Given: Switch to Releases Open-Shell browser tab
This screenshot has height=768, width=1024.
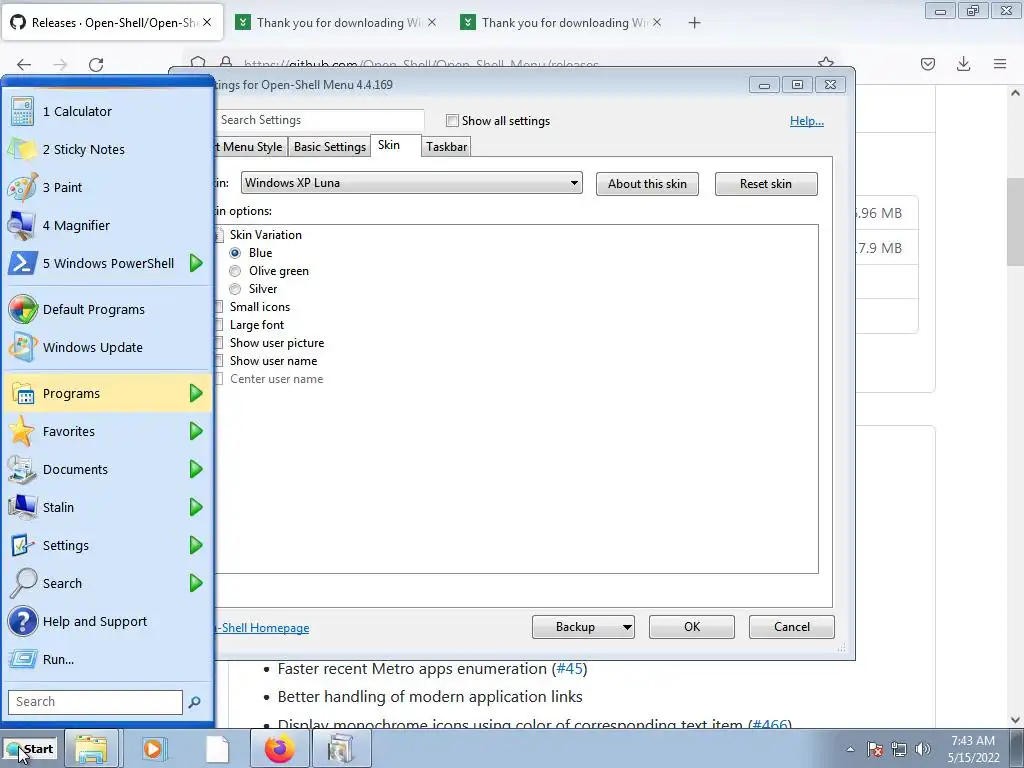Looking at the screenshot, I should pos(112,23).
